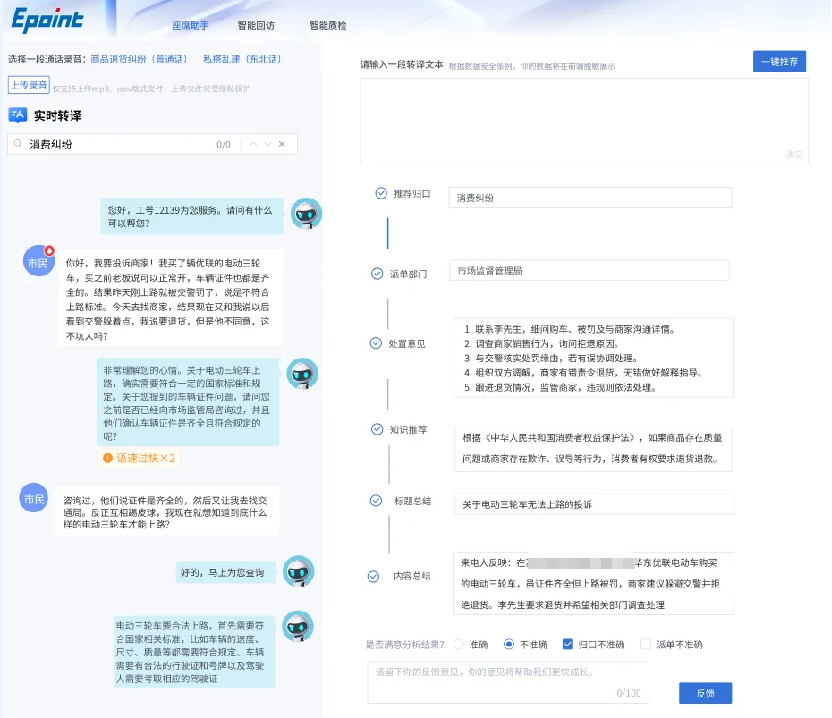This screenshot has height=718, width=832.
Task: Click the 内容总结 text box
Action: click(x=593, y=583)
